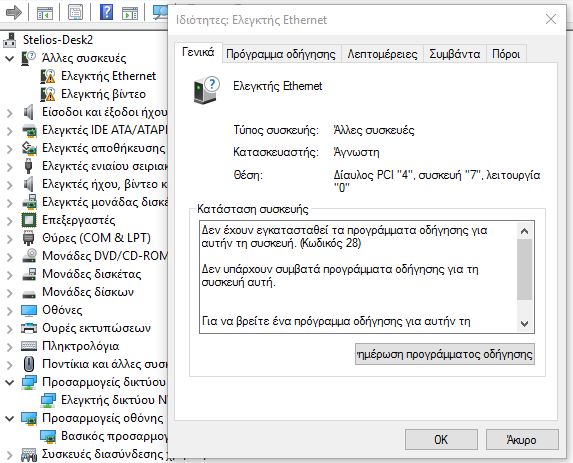Open the Λεπτομέρειες tab
Image resolution: width=573 pixels, height=463 pixels.
point(382,54)
